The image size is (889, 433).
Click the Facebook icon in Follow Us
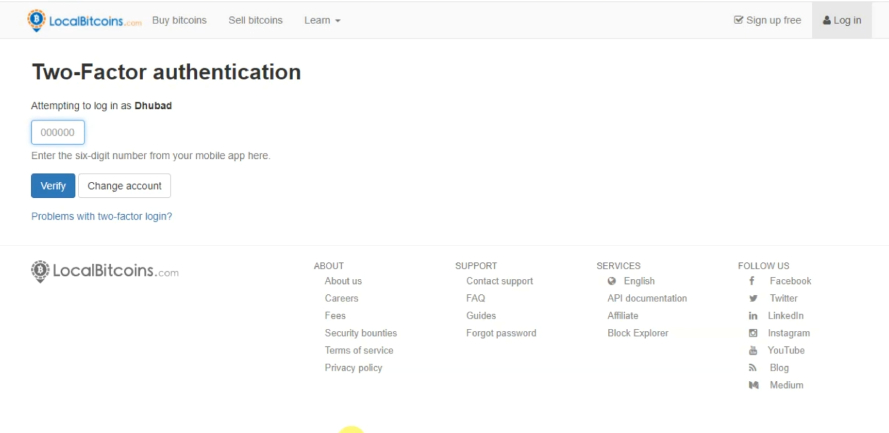pos(752,281)
